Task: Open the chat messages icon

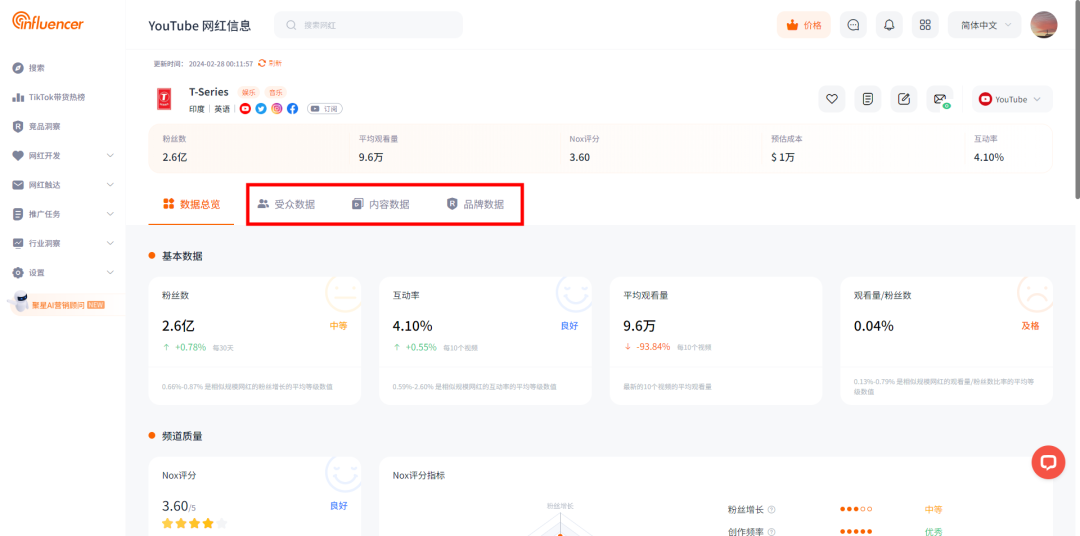Action: tap(853, 25)
